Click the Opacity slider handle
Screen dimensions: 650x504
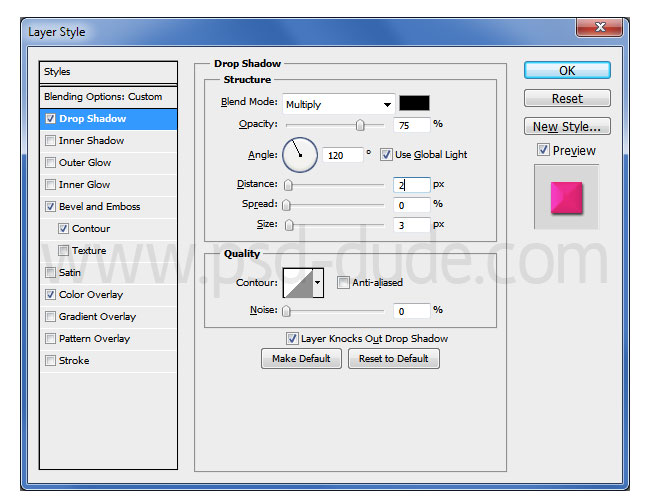point(360,125)
